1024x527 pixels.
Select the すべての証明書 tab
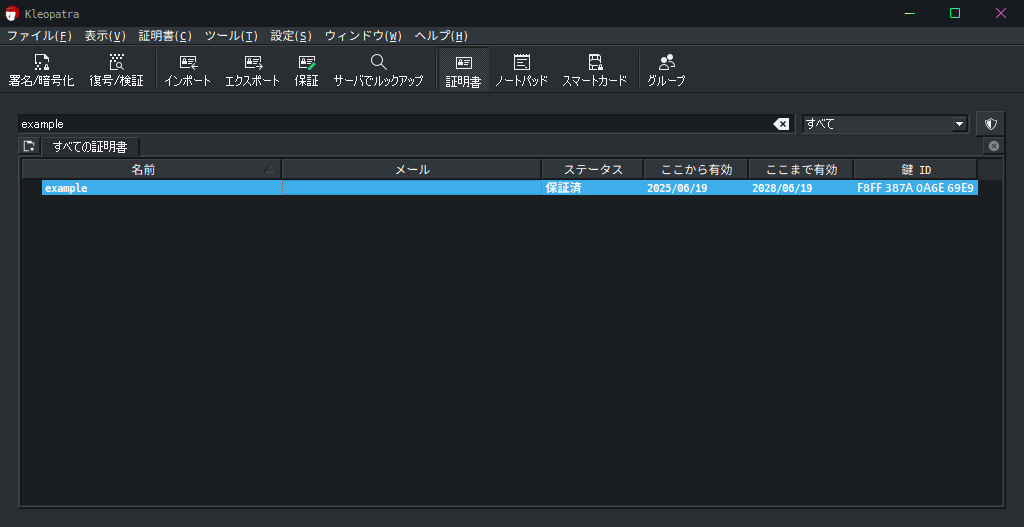(90, 146)
